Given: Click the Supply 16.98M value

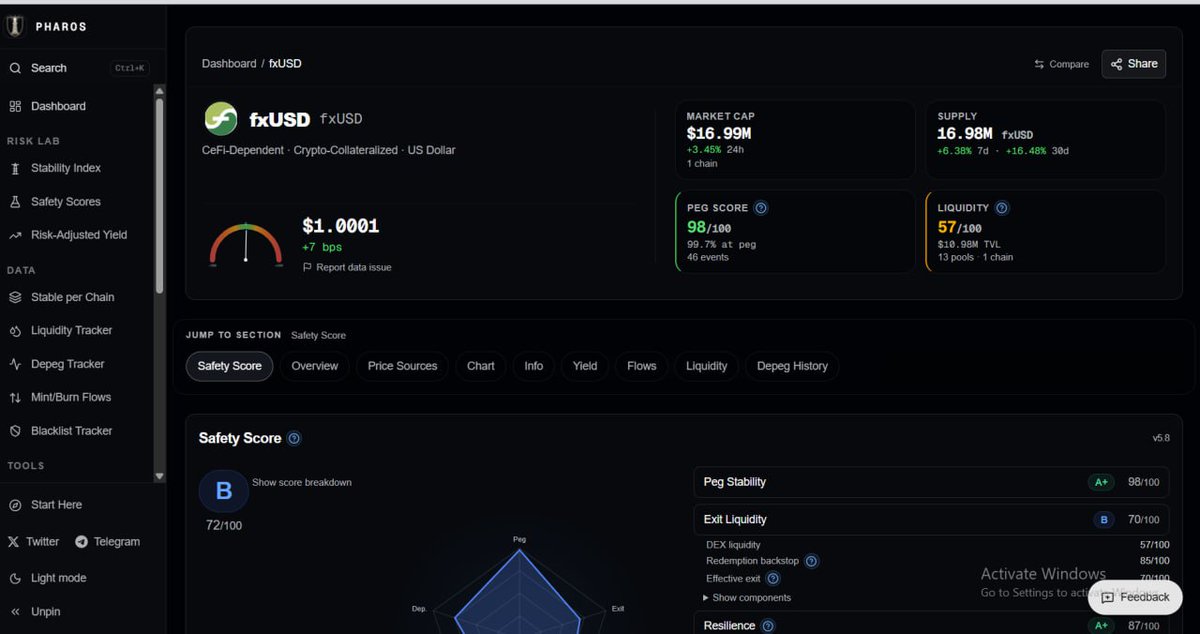Looking at the screenshot, I should click(x=965, y=133).
